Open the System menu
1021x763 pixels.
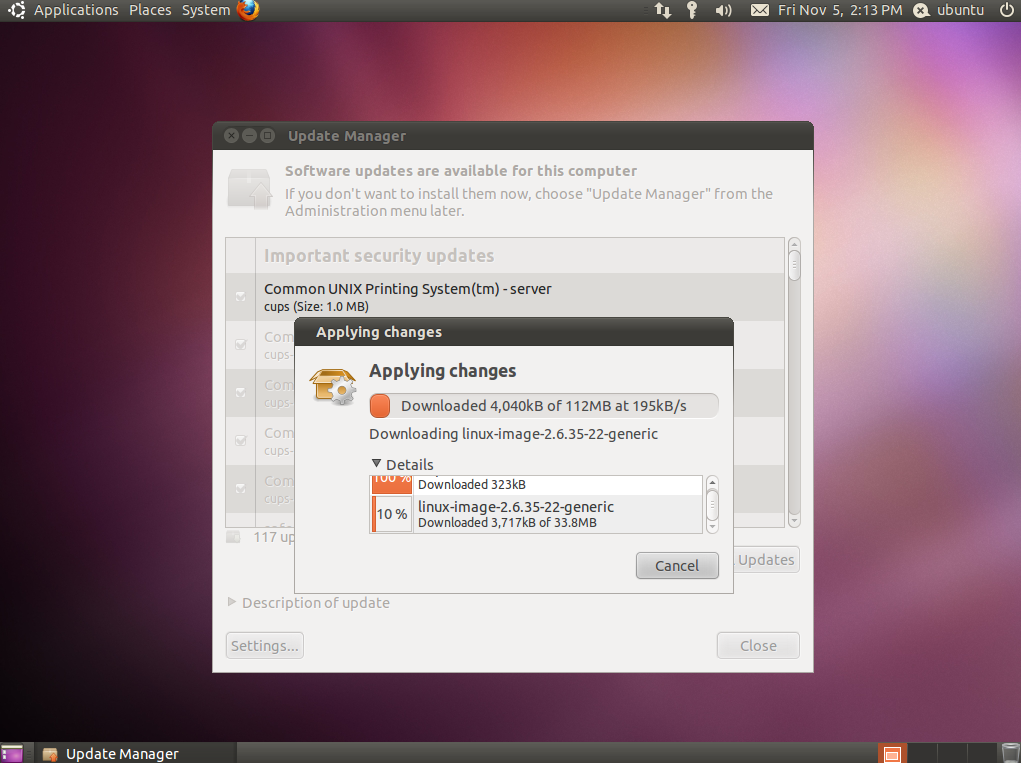click(x=205, y=11)
